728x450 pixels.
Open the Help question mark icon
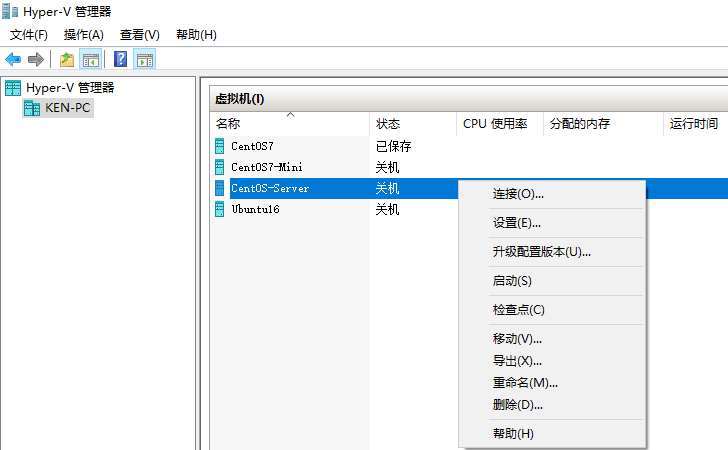pos(120,59)
